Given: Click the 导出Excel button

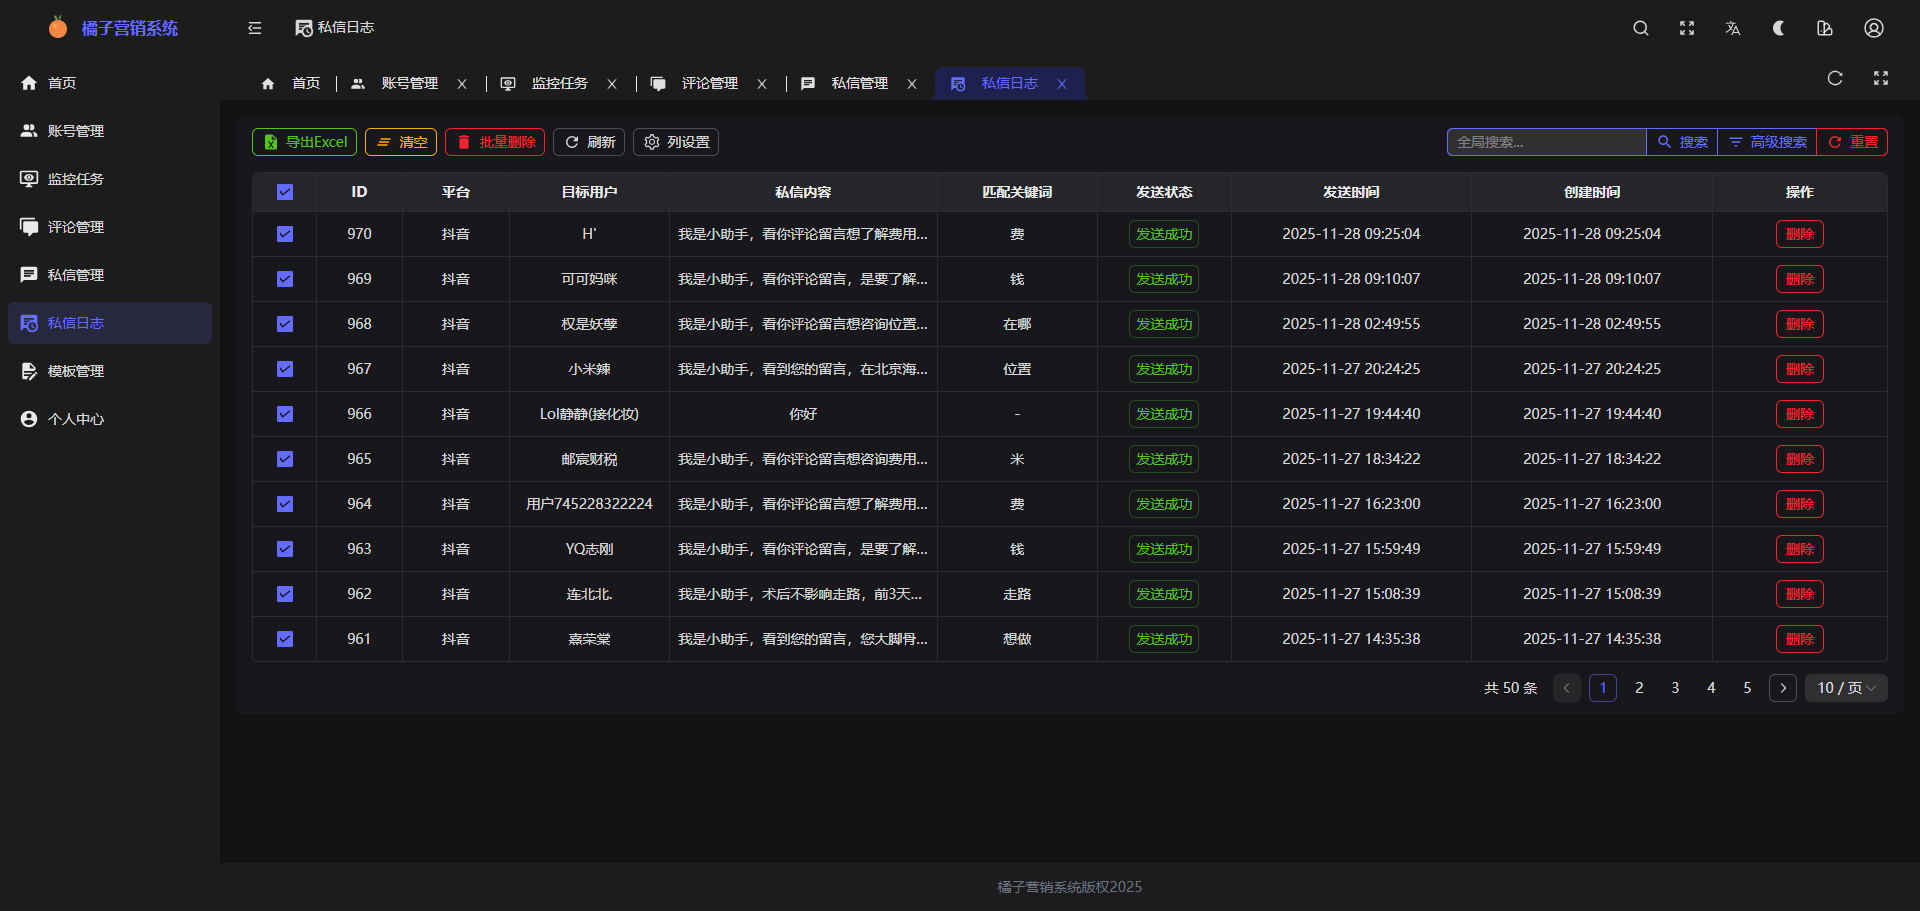Looking at the screenshot, I should tap(305, 142).
